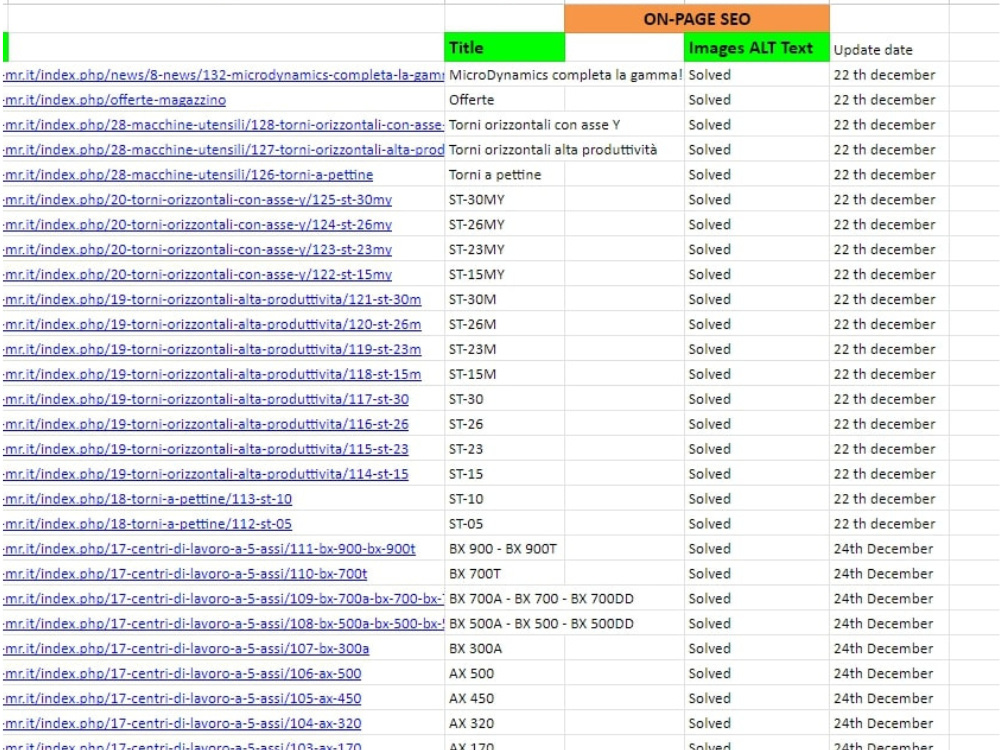
Task: Select the 24th December cell for BX 700T
Action: coord(889,573)
